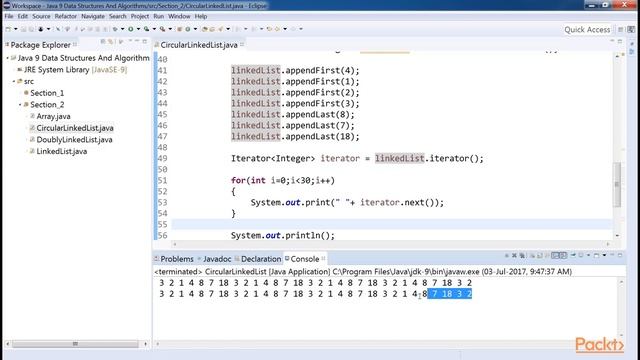Click Display Selected Console icon
This screenshot has height=360, width=640.
tap(581, 256)
